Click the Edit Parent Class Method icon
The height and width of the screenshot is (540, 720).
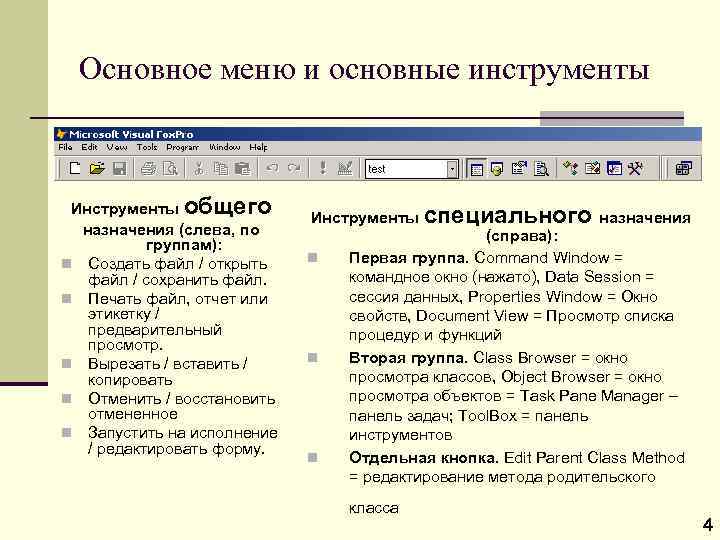[684, 169]
